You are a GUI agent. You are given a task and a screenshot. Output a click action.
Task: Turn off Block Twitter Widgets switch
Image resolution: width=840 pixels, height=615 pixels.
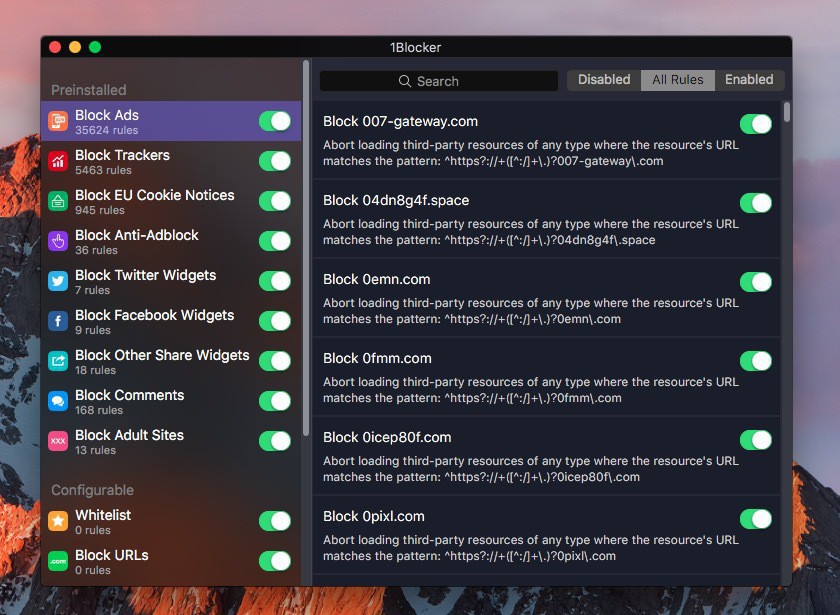(275, 281)
